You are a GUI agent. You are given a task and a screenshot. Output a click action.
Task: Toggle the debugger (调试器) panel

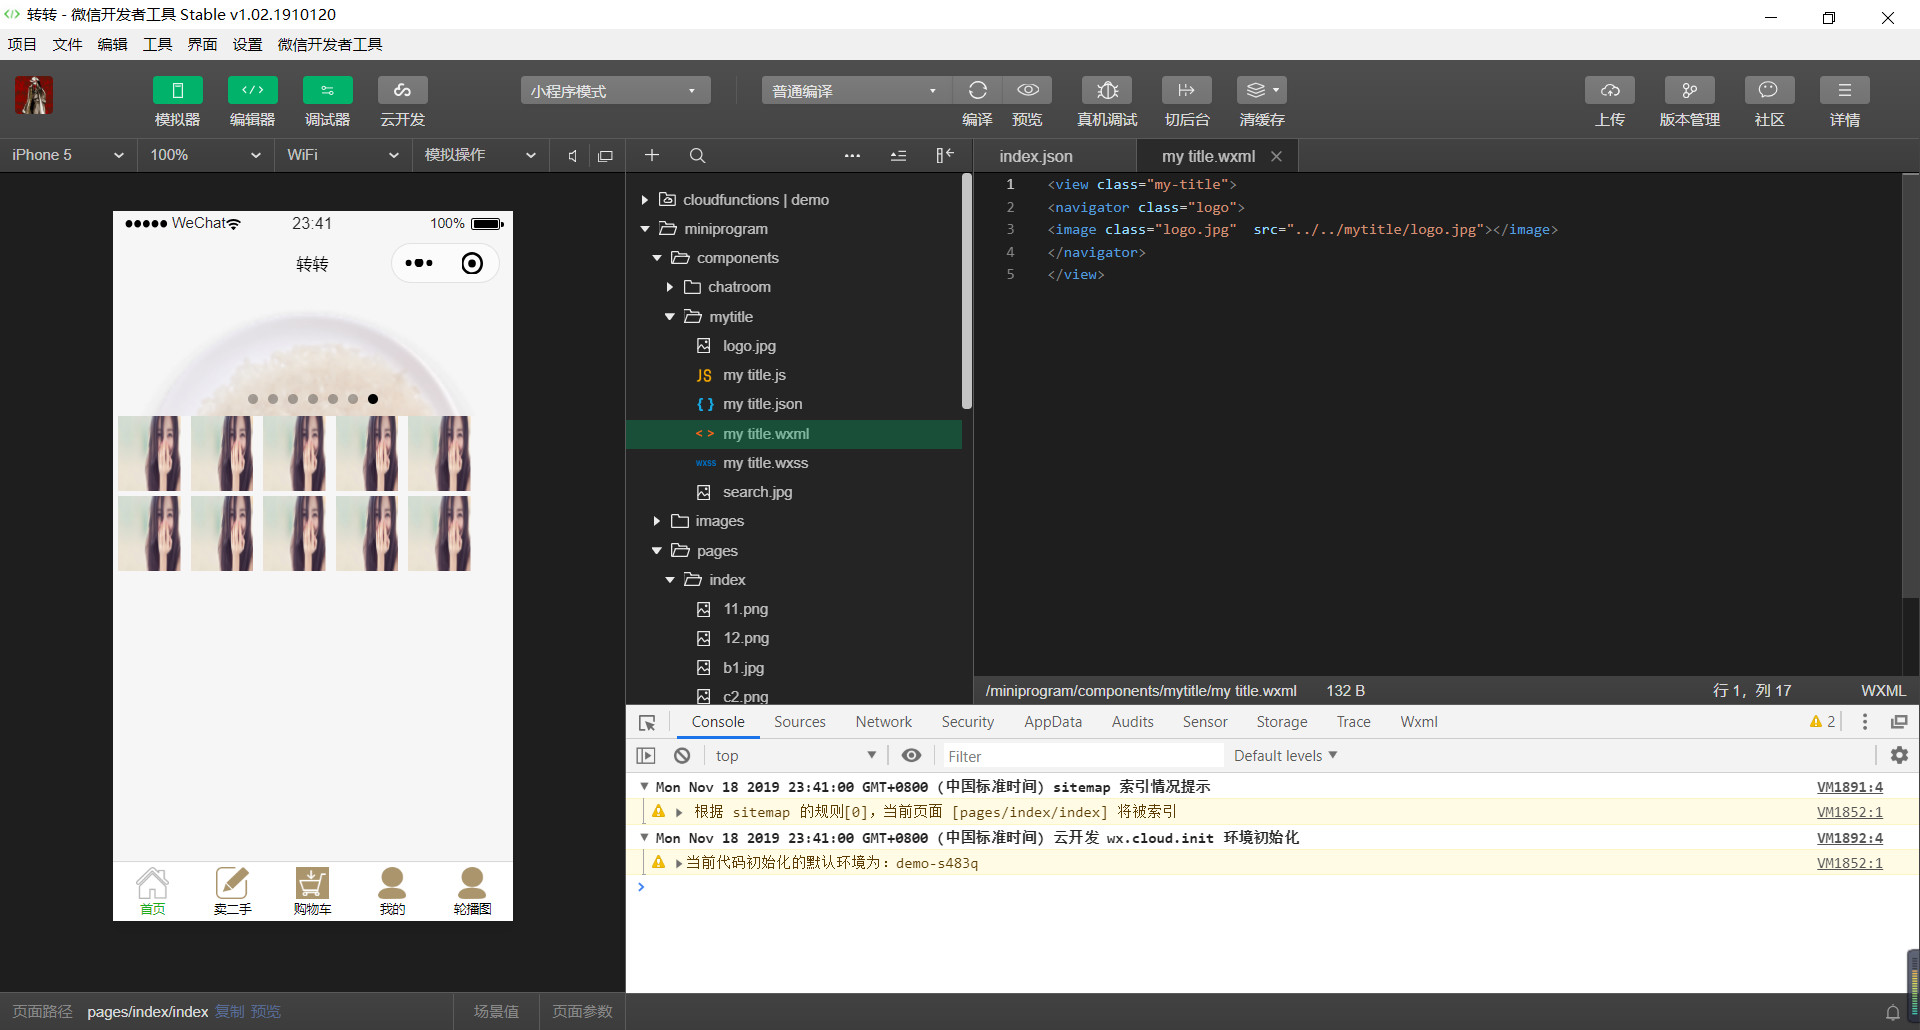click(x=327, y=91)
